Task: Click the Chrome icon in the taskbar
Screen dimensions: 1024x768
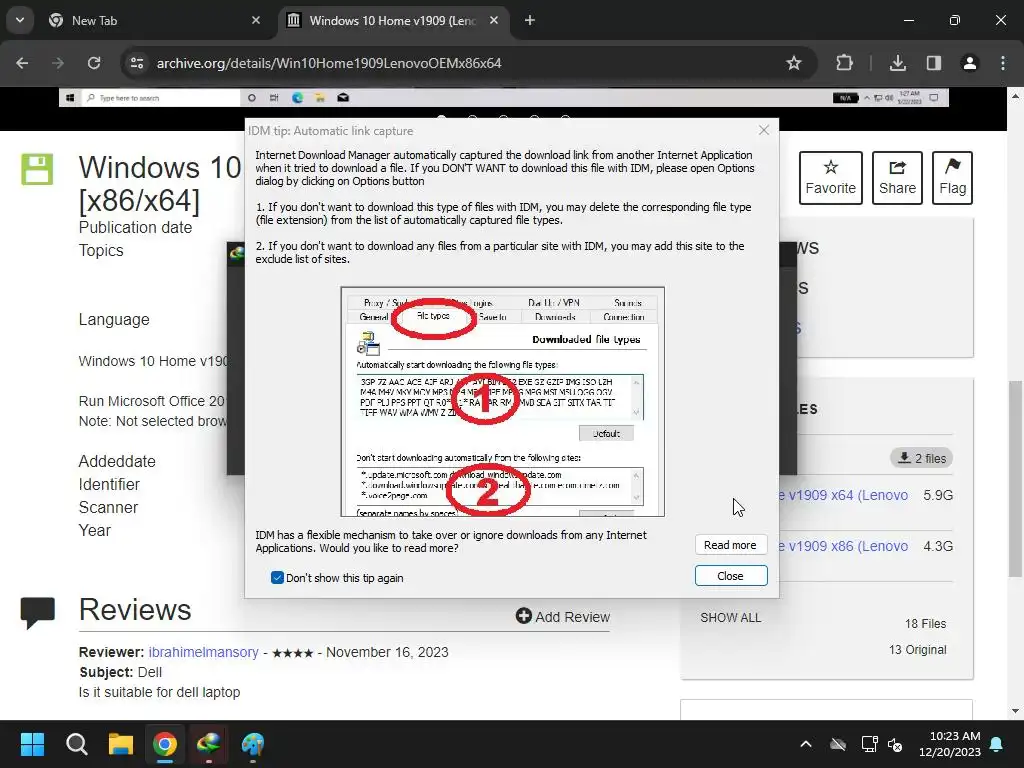Action: pyautogui.click(x=165, y=744)
